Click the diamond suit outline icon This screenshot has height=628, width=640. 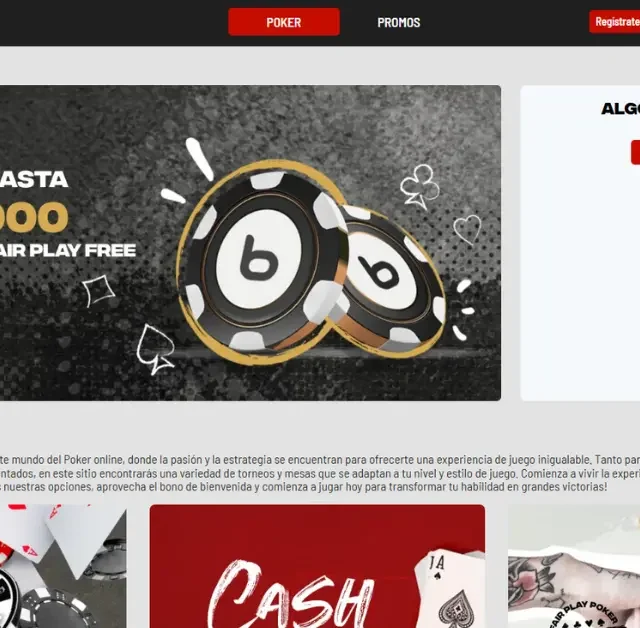coord(99,290)
